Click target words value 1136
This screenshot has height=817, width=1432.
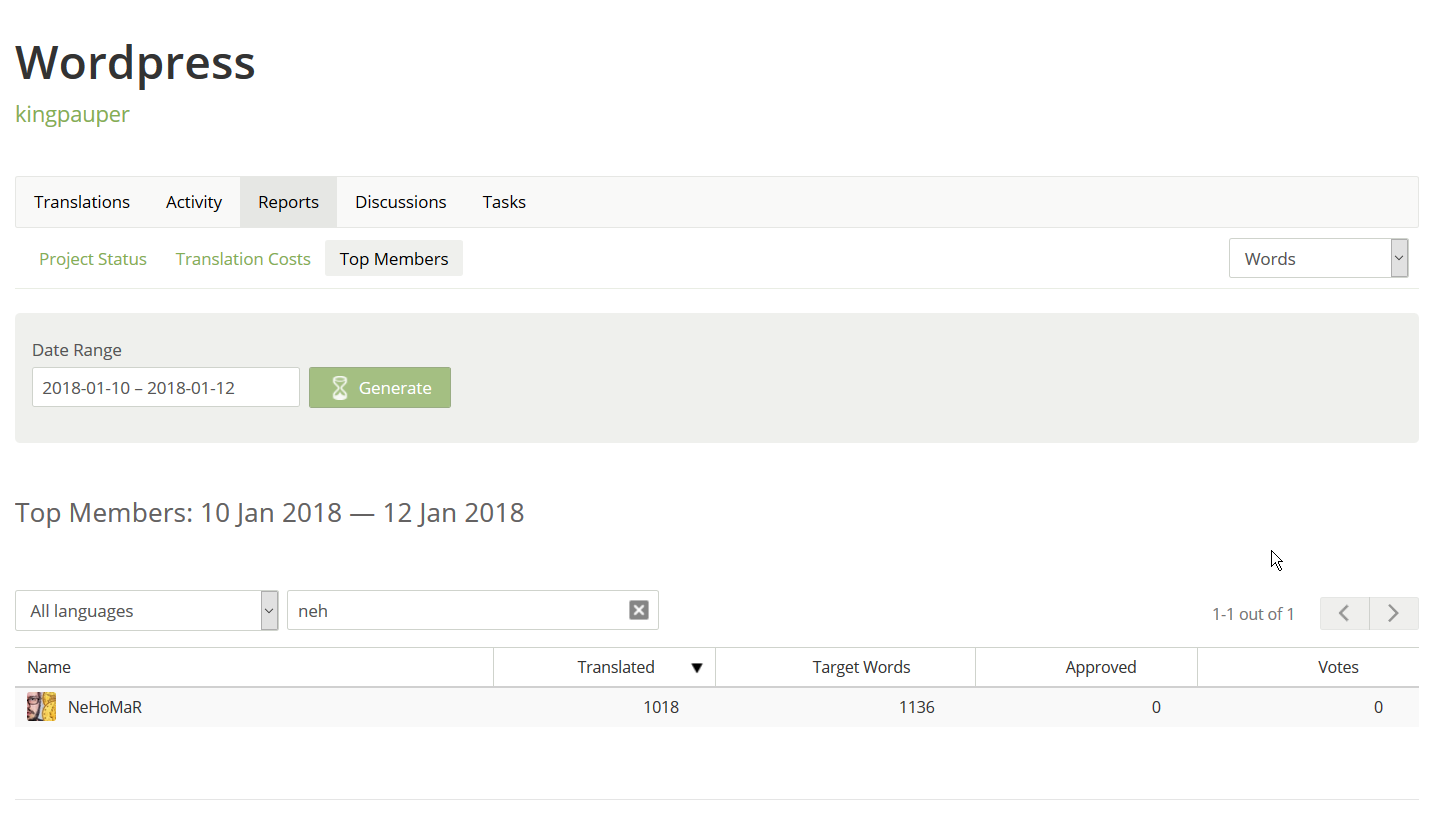[916, 707]
